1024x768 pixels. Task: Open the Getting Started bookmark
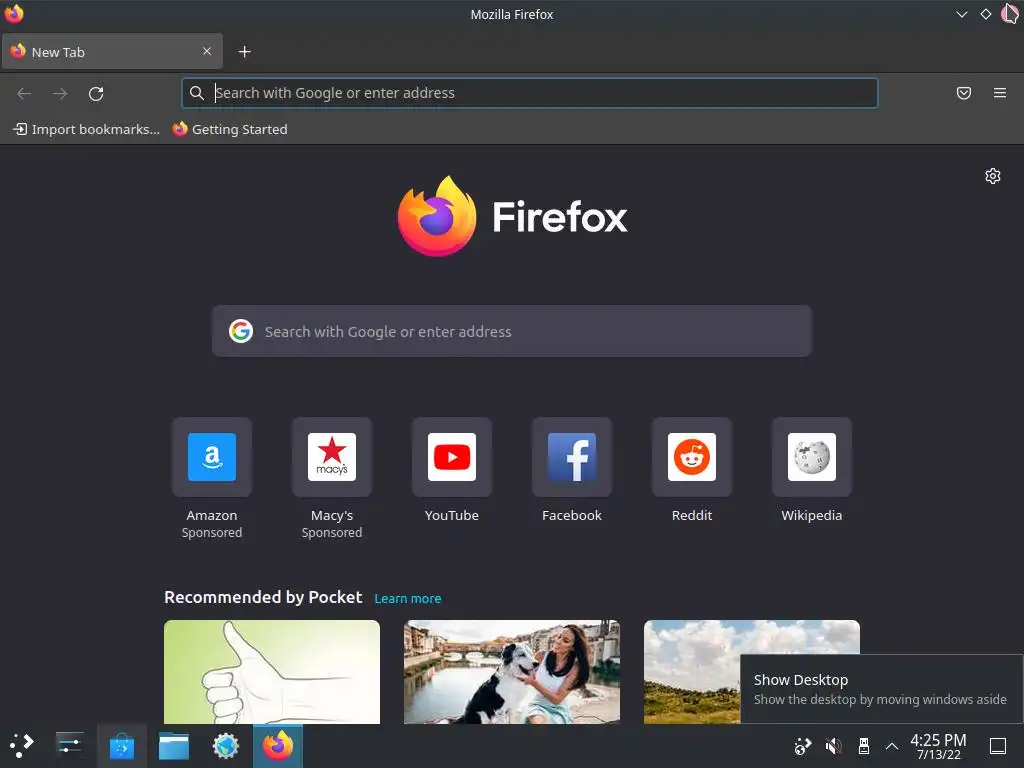(x=230, y=129)
